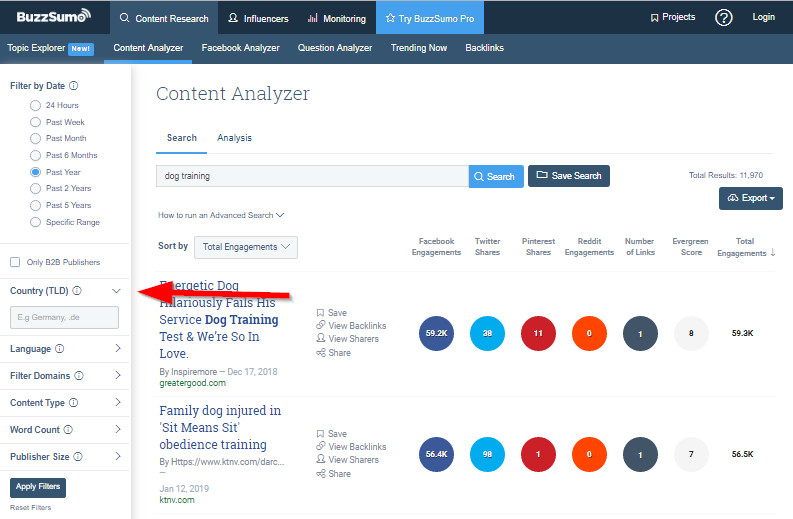Click the Country (TLD) info icon
This screenshot has height=519, width=793.
coord(77,290)
